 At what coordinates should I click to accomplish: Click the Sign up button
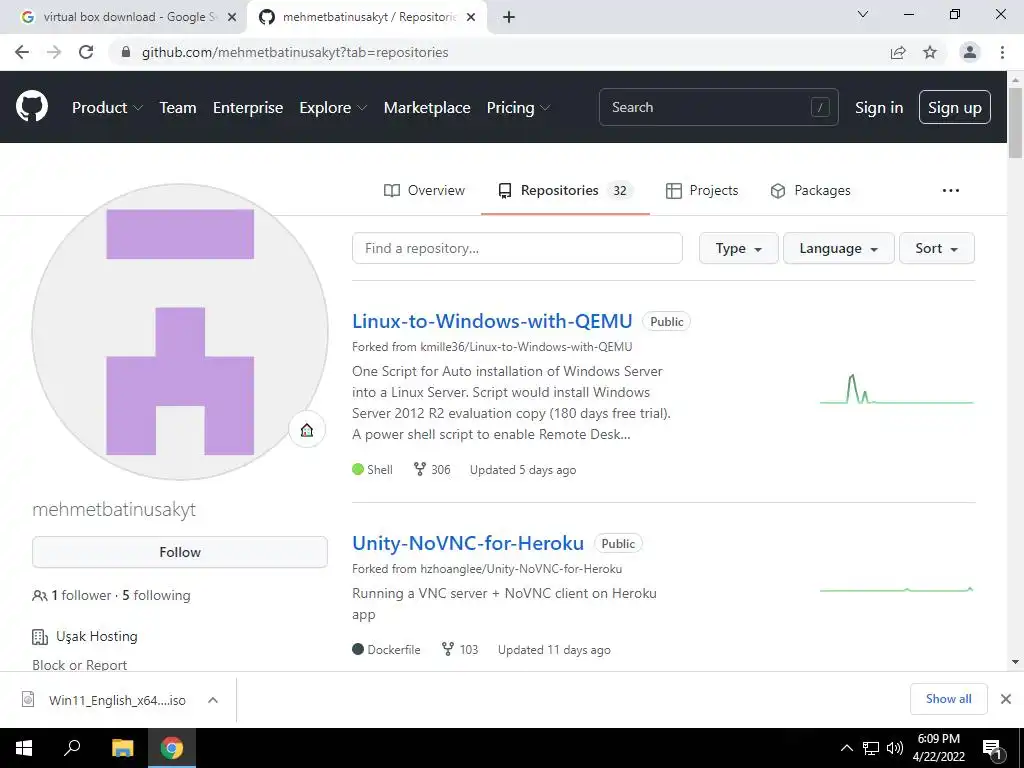[955, 107]
